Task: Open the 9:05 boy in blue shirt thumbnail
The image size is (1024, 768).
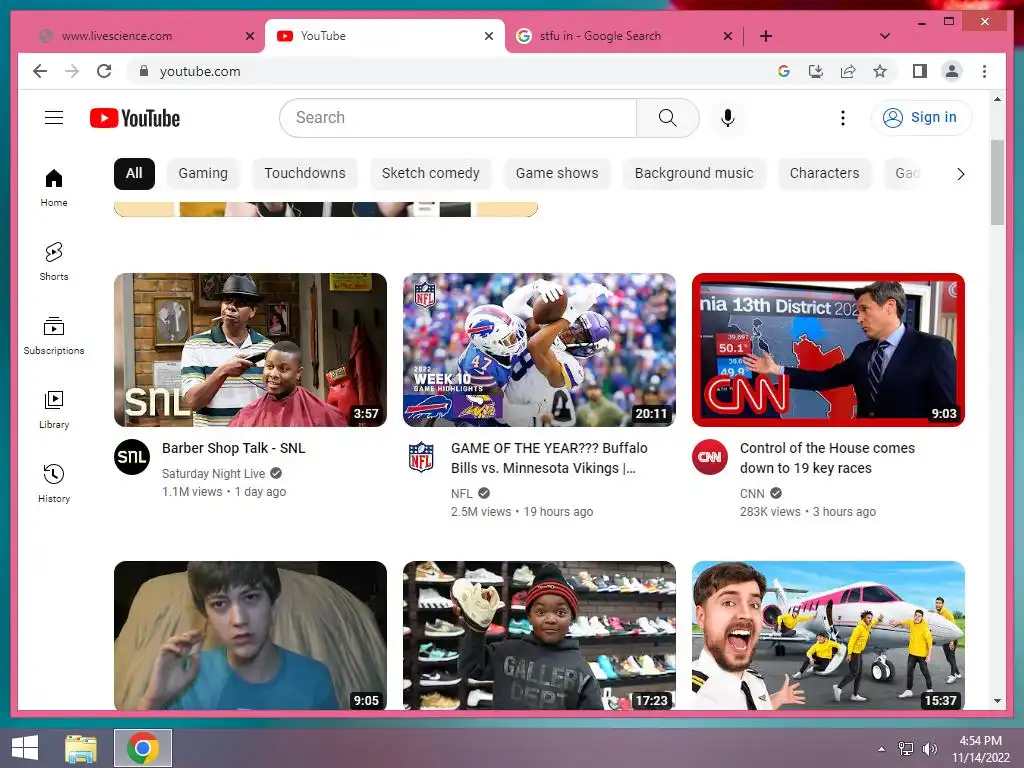Action: tap(250, 635)
